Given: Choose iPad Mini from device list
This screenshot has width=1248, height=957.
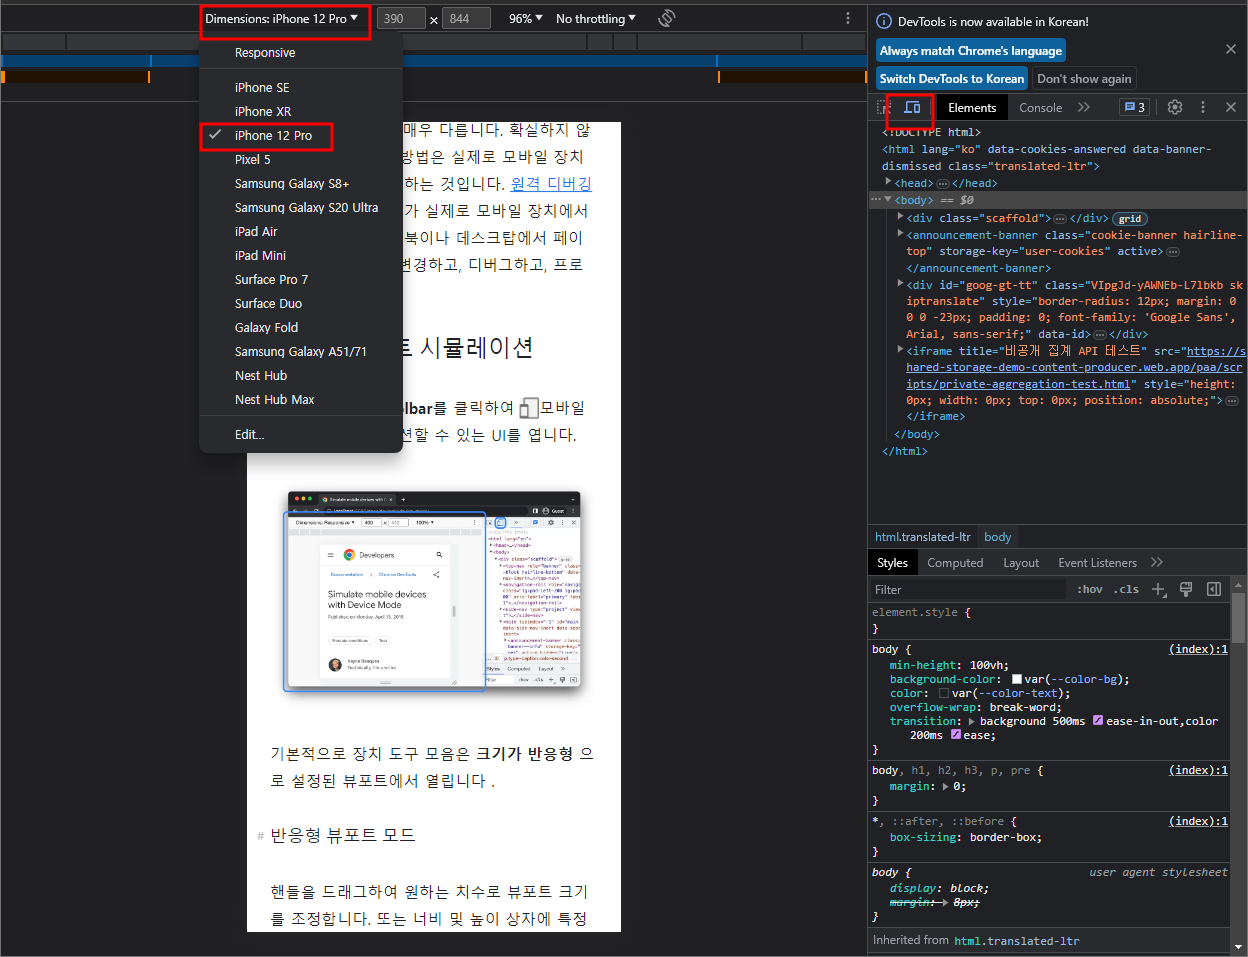Looking at the screenshot, I should coord(301,255).
